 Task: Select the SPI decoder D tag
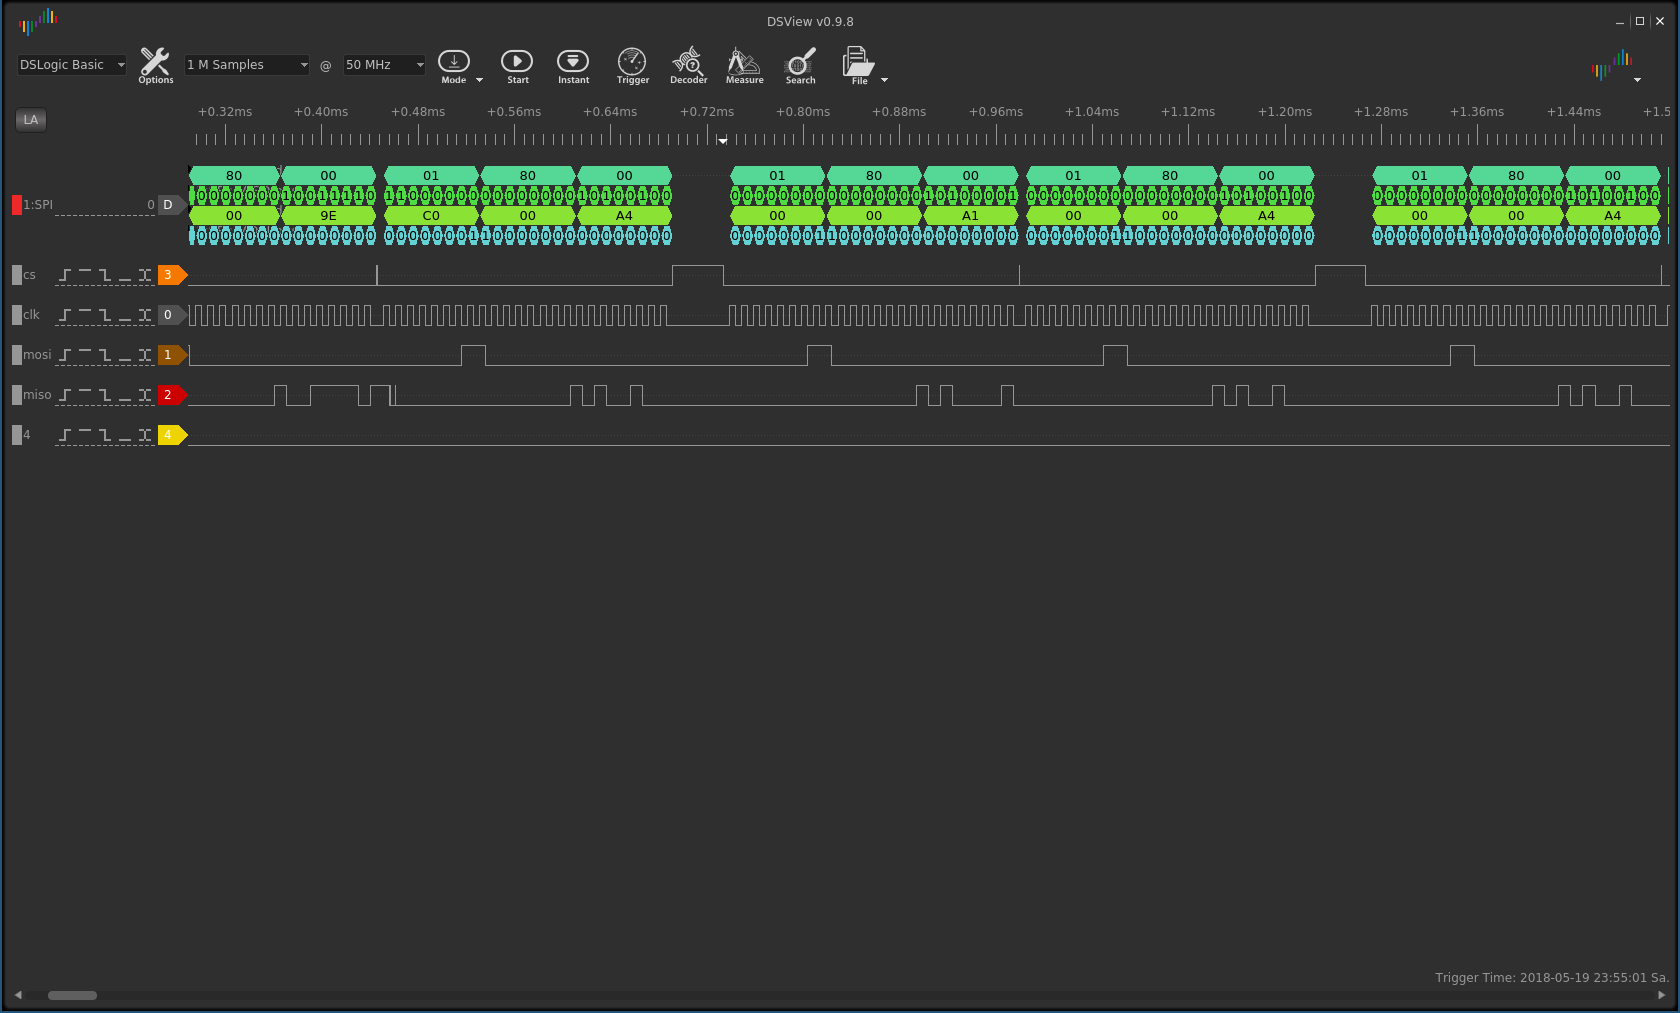(172, 205)
